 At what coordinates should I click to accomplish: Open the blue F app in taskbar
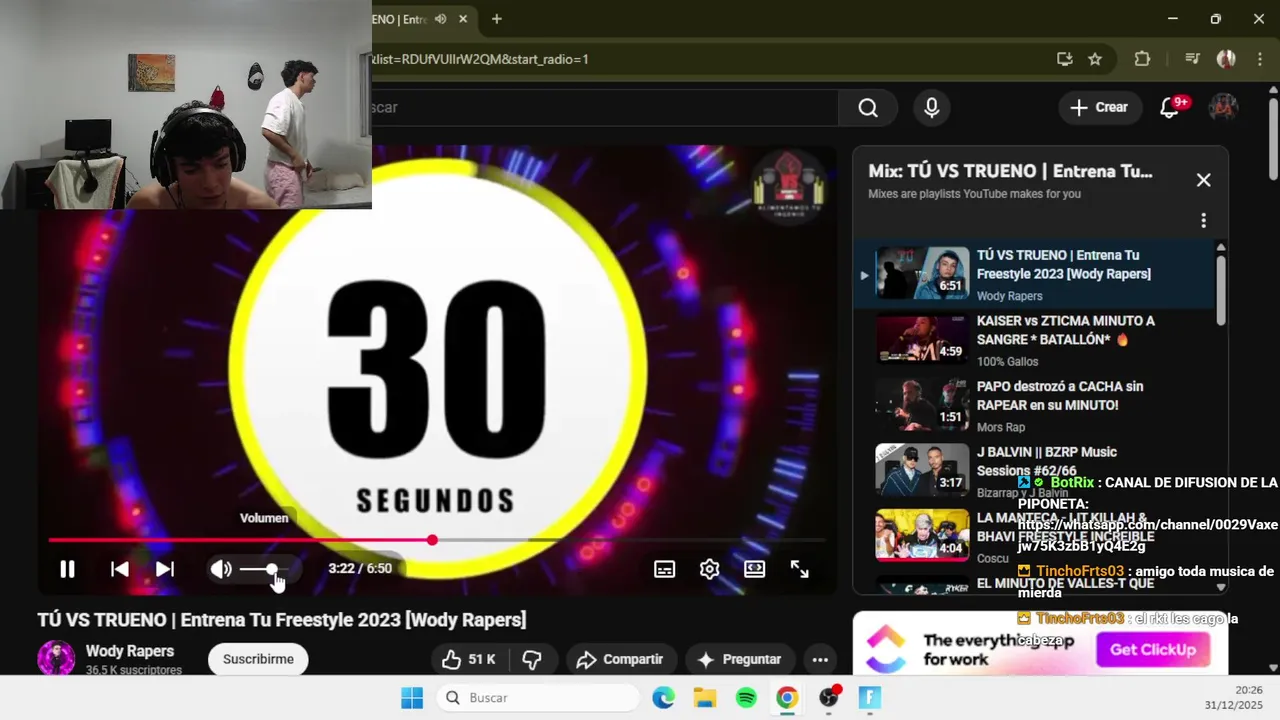[x=870, y=698]
